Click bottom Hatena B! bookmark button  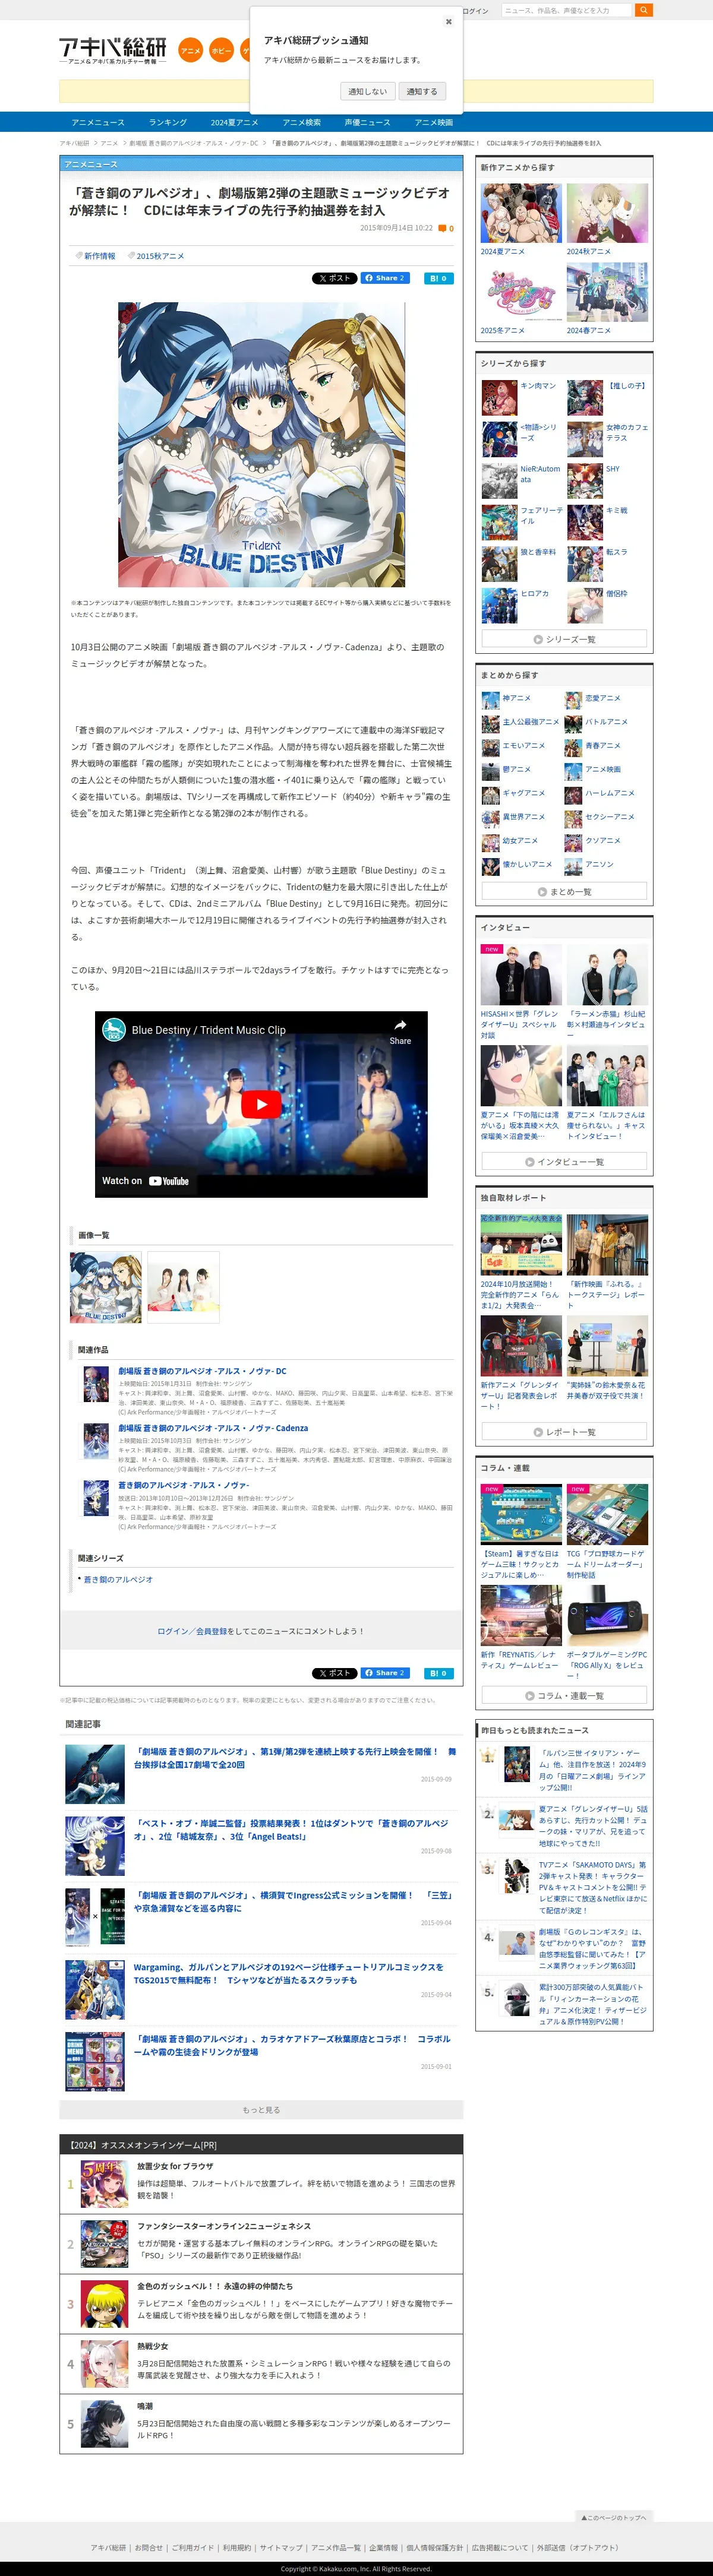(x=439, y=1673)
